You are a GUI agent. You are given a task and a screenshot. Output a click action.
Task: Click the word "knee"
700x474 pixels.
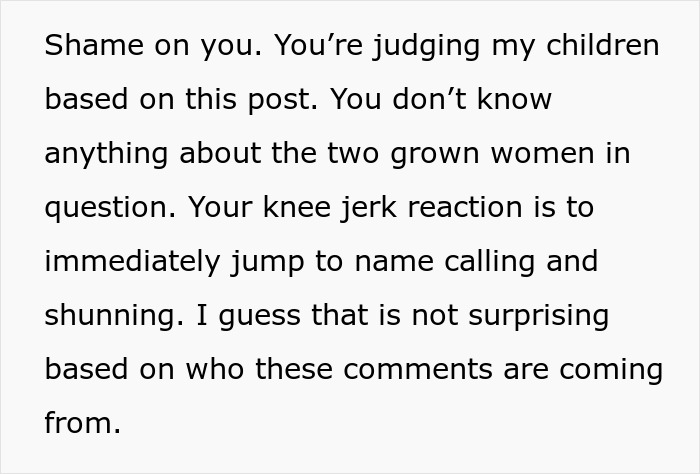click(297, 207)
